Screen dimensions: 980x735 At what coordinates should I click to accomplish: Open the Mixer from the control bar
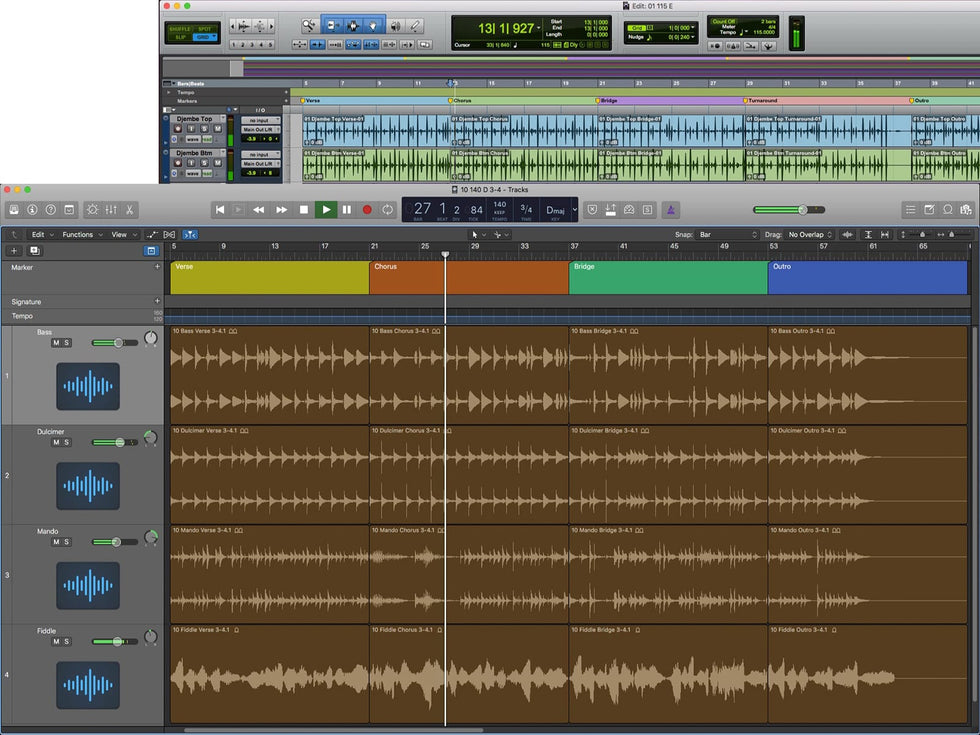click(x=111, y=210)
